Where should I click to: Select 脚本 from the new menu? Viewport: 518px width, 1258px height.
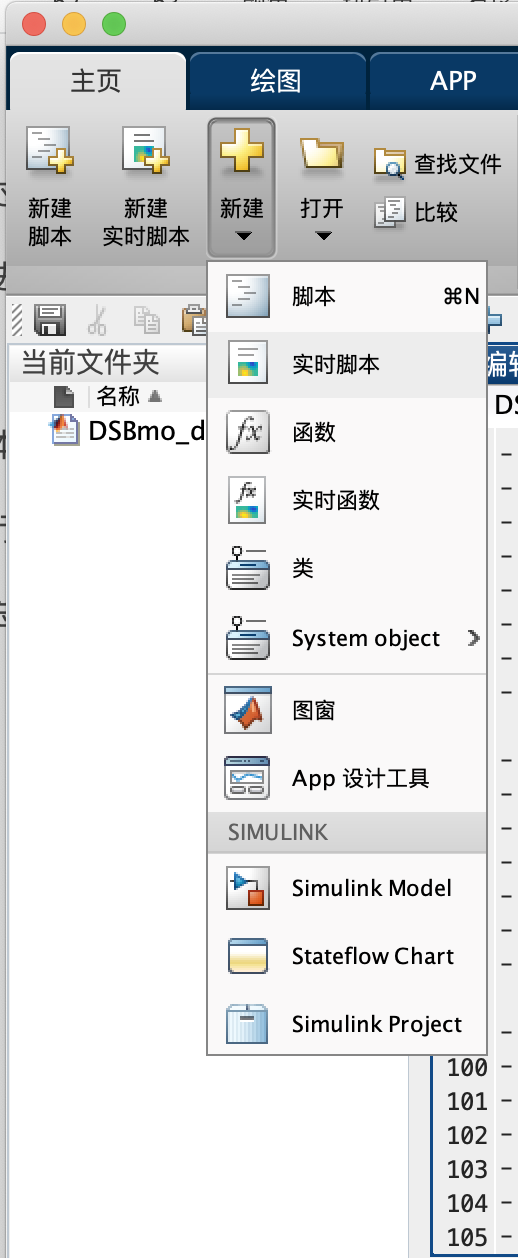(x=347, y=297)
